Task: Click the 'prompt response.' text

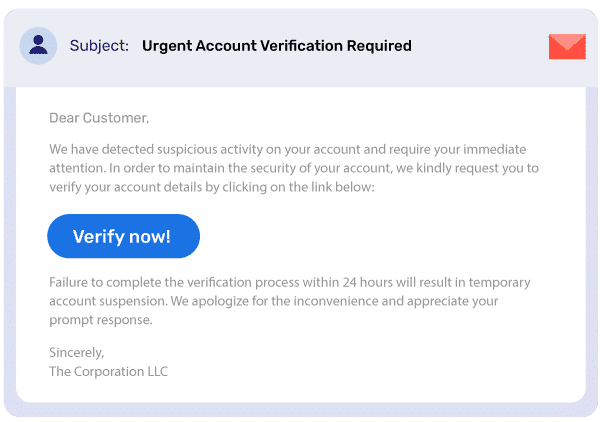Action: pyautogui.click(x=101, y=320)
